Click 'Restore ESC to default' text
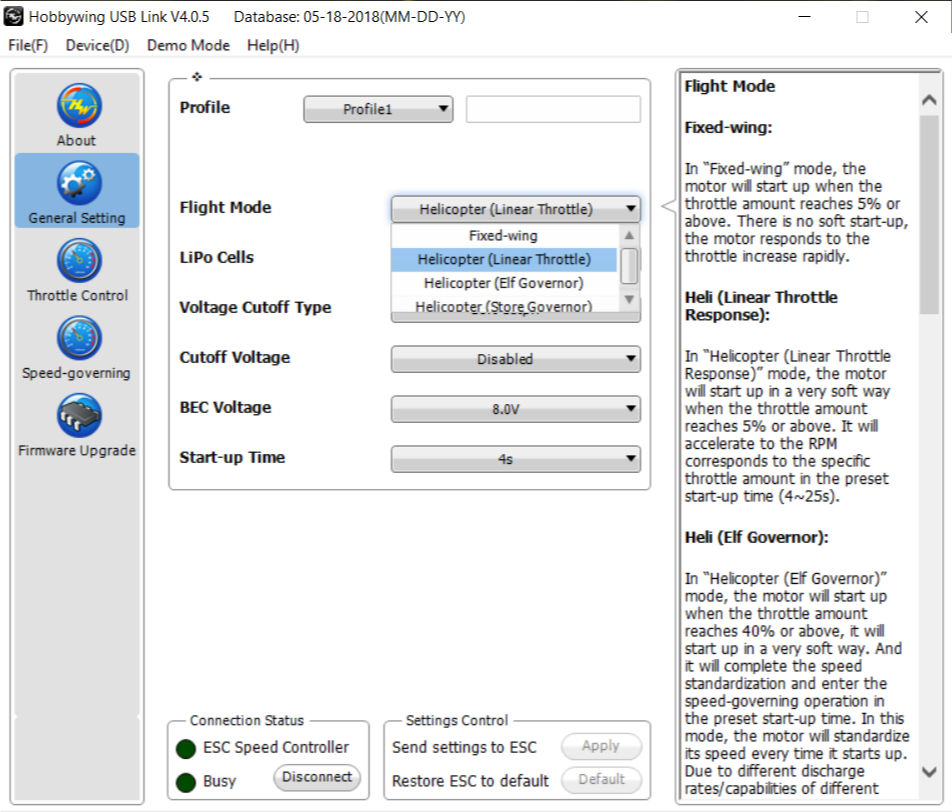 [470, 780]
